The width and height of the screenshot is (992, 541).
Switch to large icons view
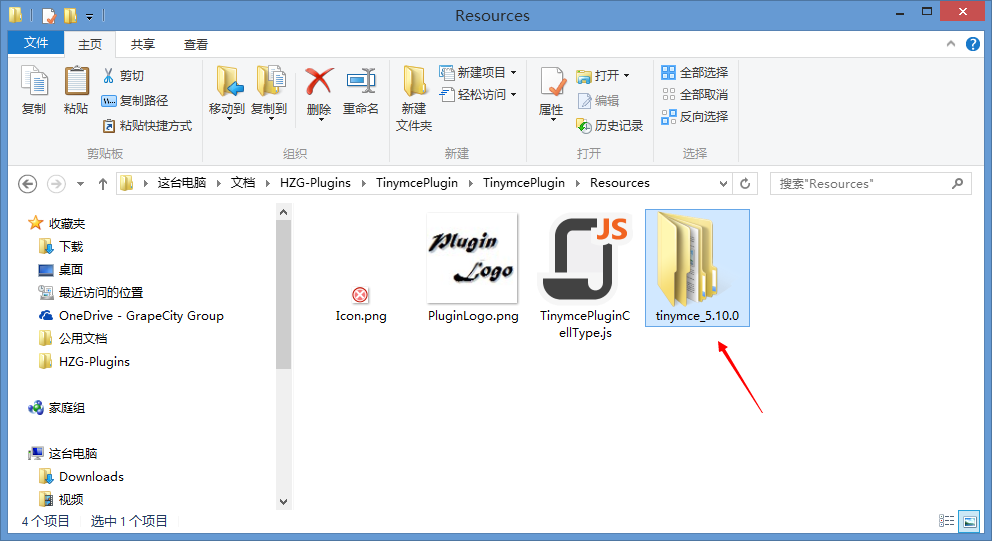(x=969, y=521)
